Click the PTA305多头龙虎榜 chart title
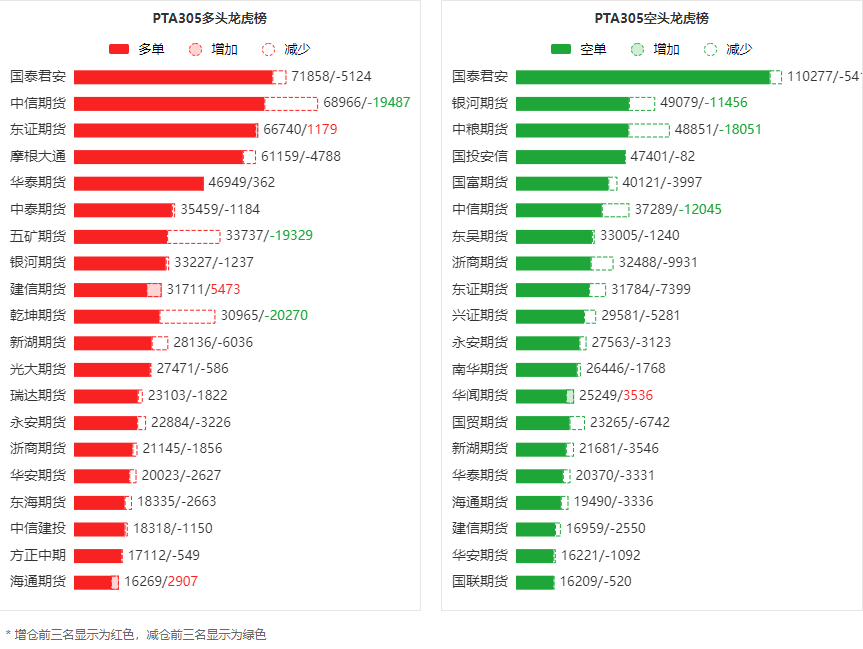 [x=209, y=18]
